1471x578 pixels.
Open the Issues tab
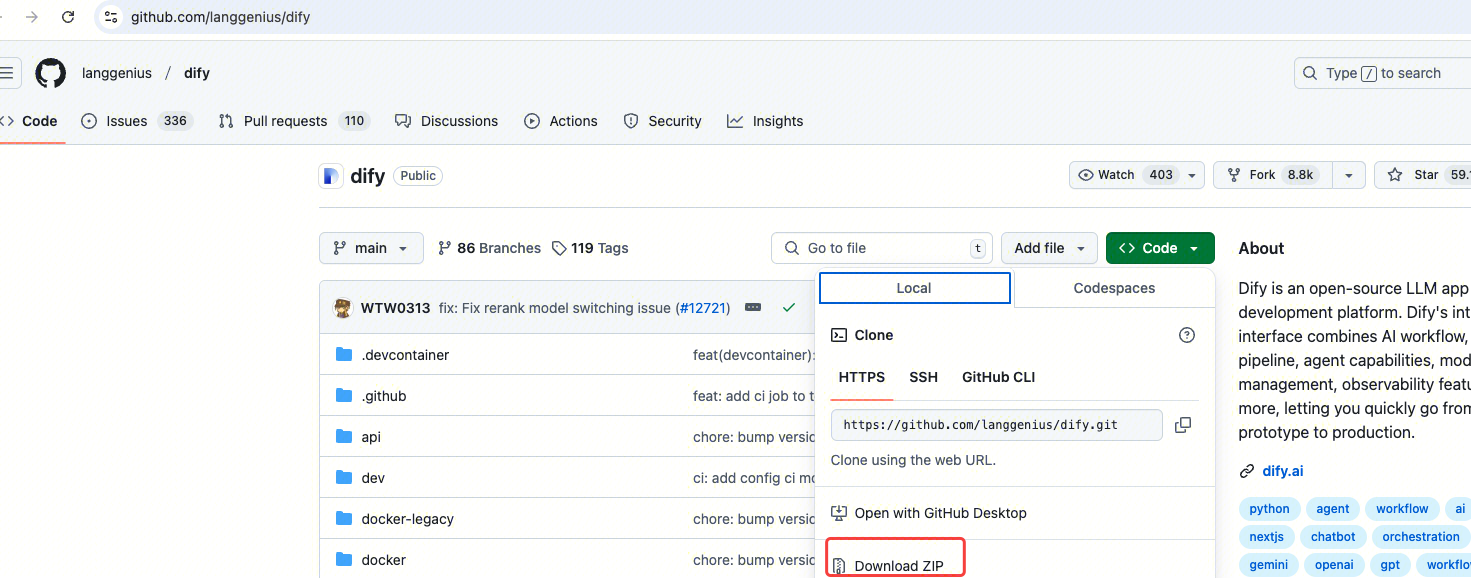pyautogui.click(x=135, y=121)
